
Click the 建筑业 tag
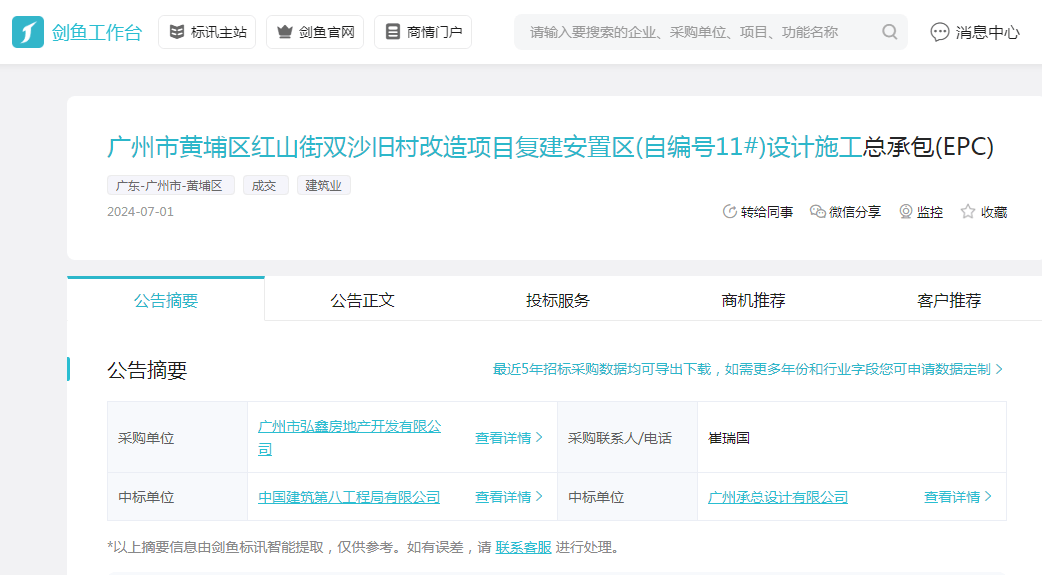tap(324, 185)
